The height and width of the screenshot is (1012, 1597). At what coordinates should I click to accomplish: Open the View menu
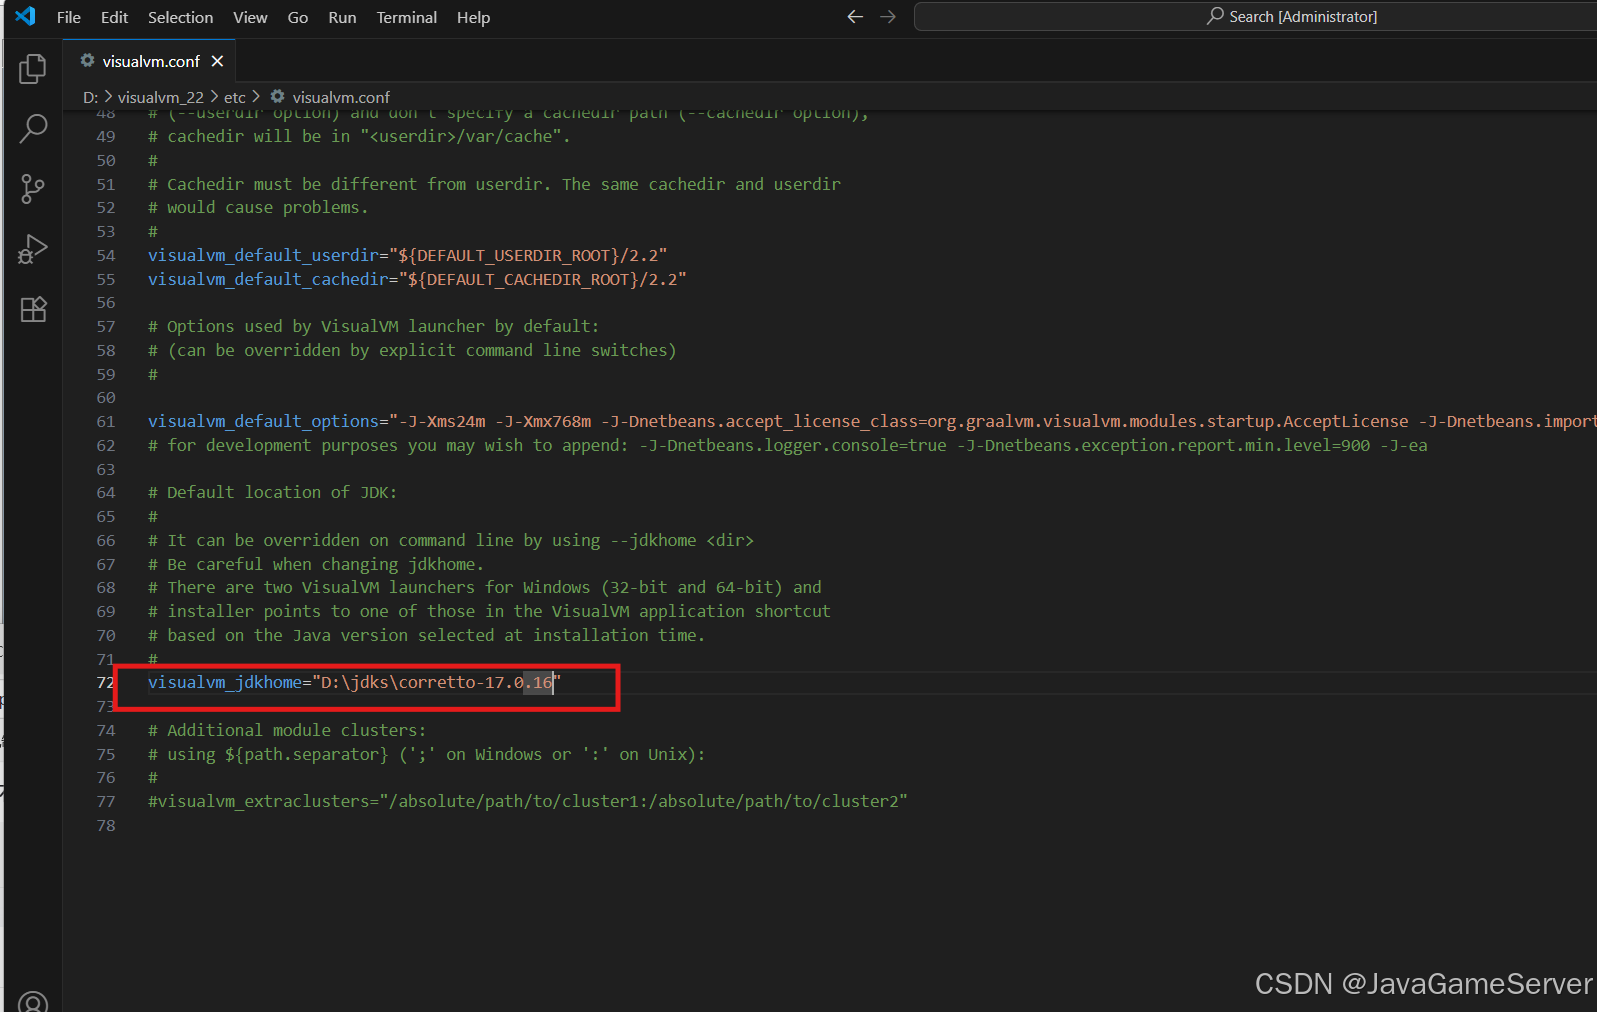pyautogui.click(x=250, y=17)
